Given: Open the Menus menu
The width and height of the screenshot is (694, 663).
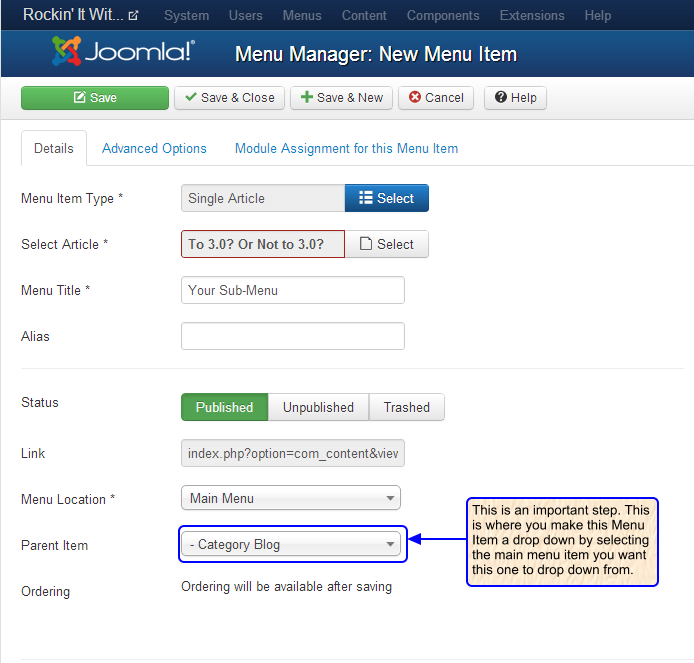Looking at the screenshot, I should [x=302, y=15].
